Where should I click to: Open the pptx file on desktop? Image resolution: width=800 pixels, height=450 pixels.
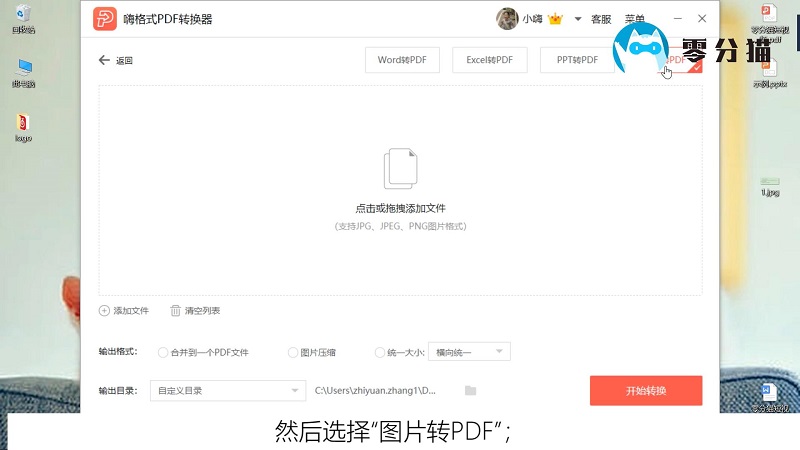pyautogui.click(x=770, y=74)
